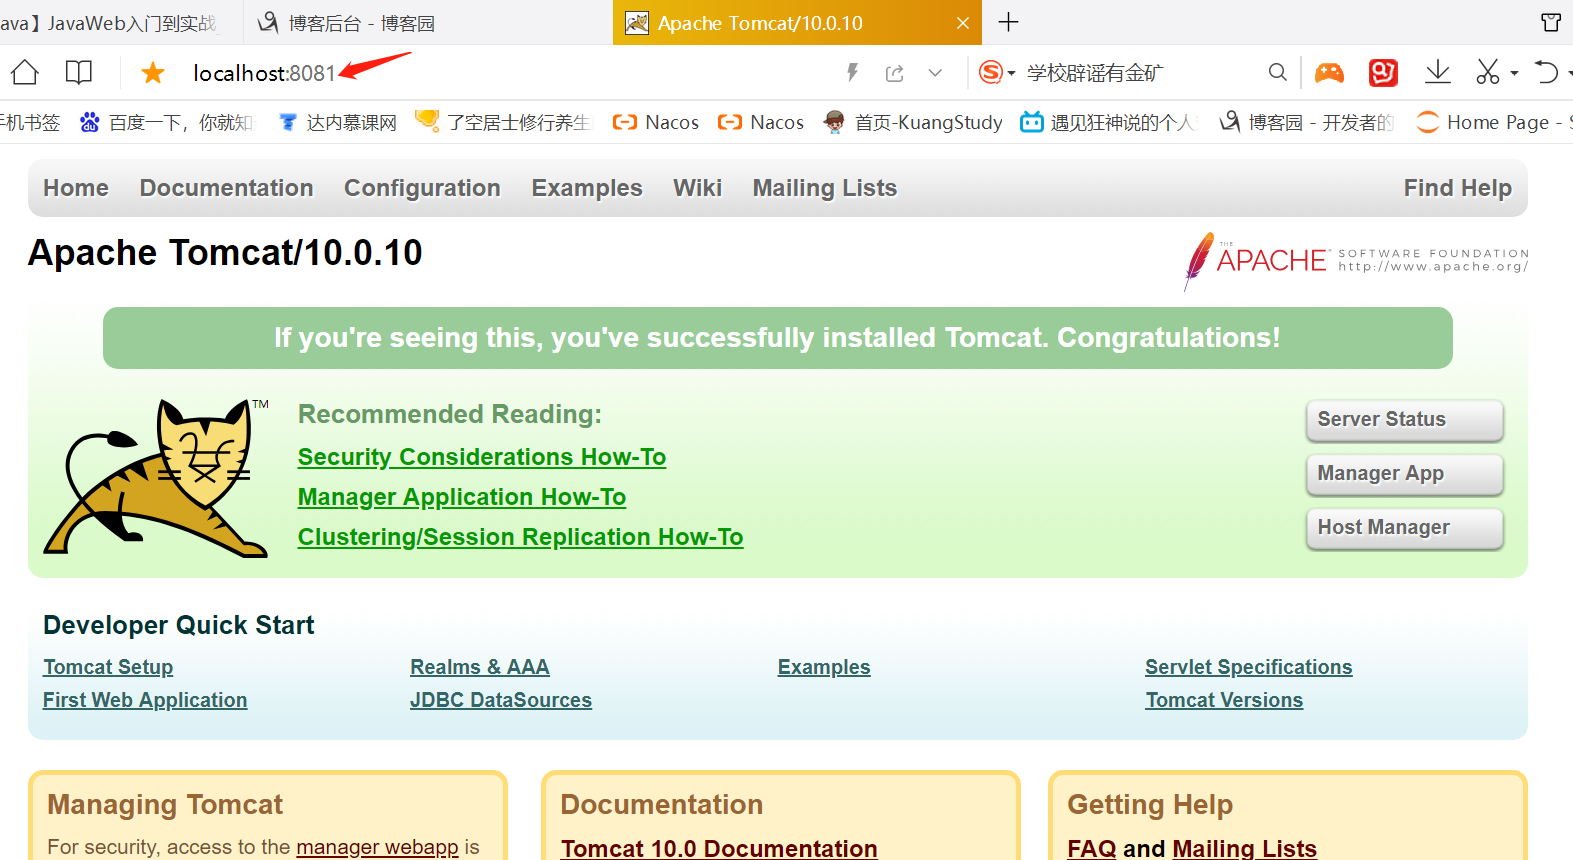Click the skin shirt icon in title bar
Image resolution: width=1573 pixels, height=860 pixels.
click(1551, 22)
